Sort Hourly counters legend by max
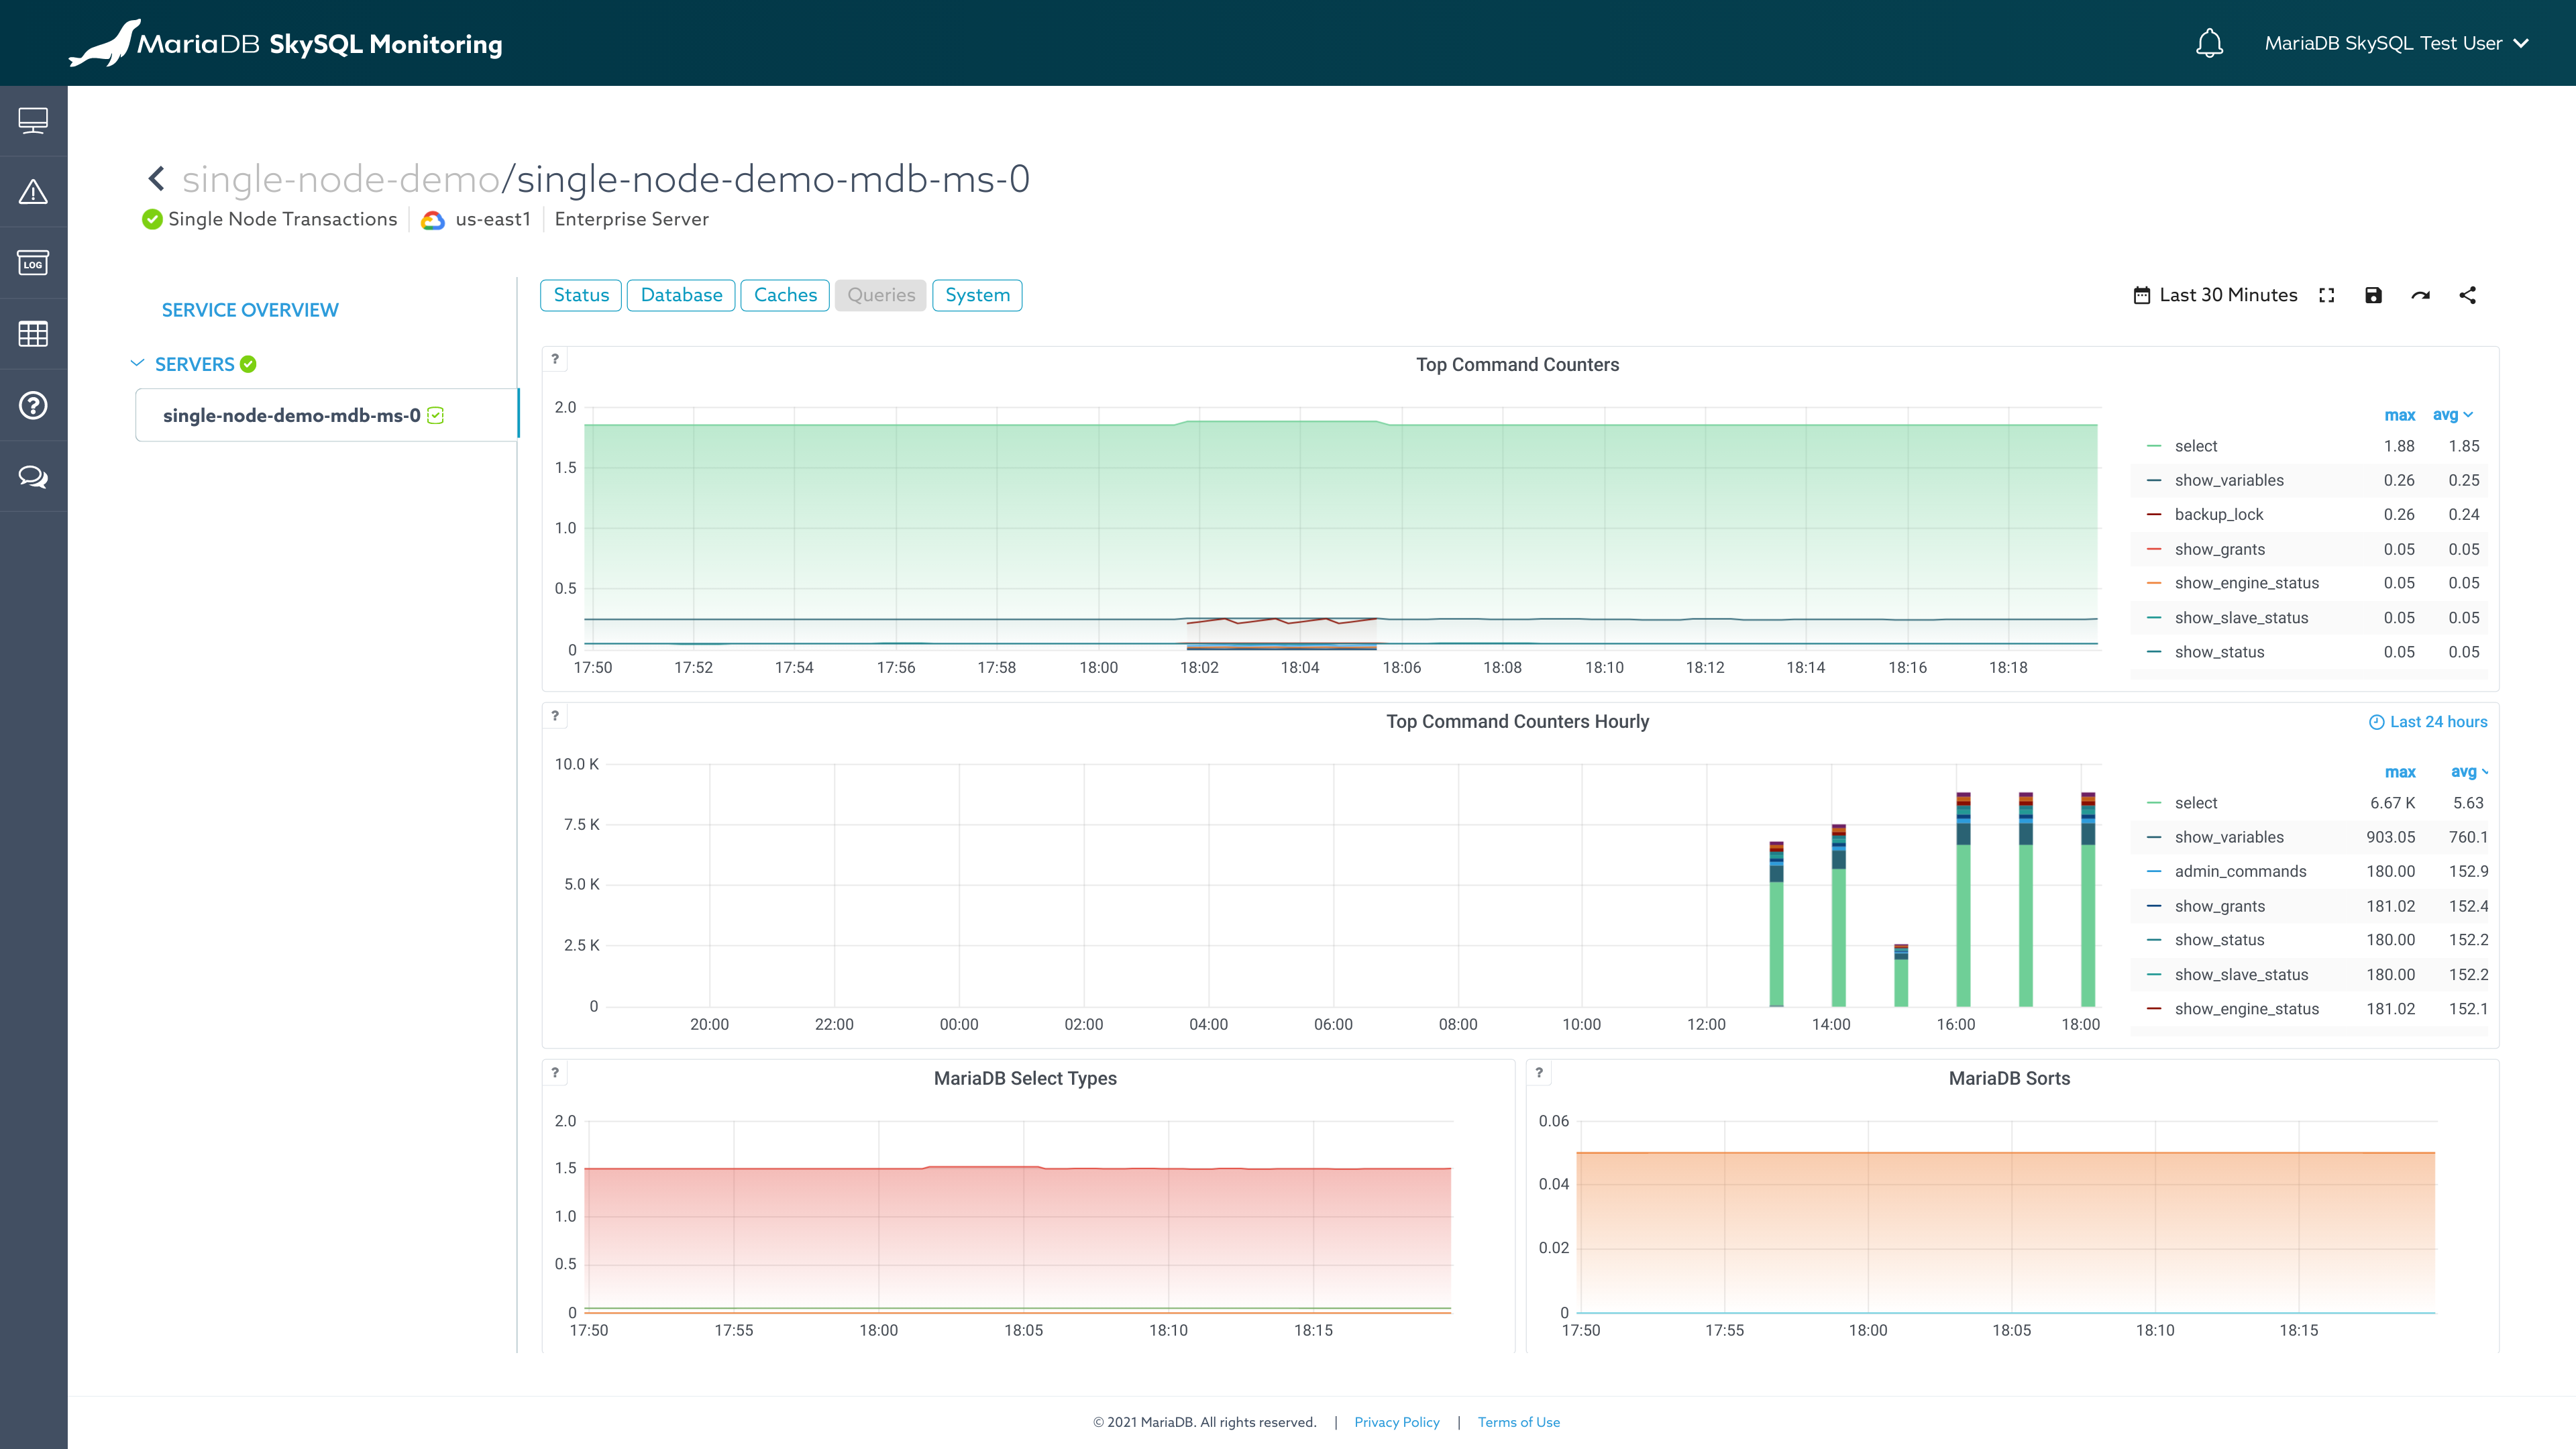 click(2400, 772)
